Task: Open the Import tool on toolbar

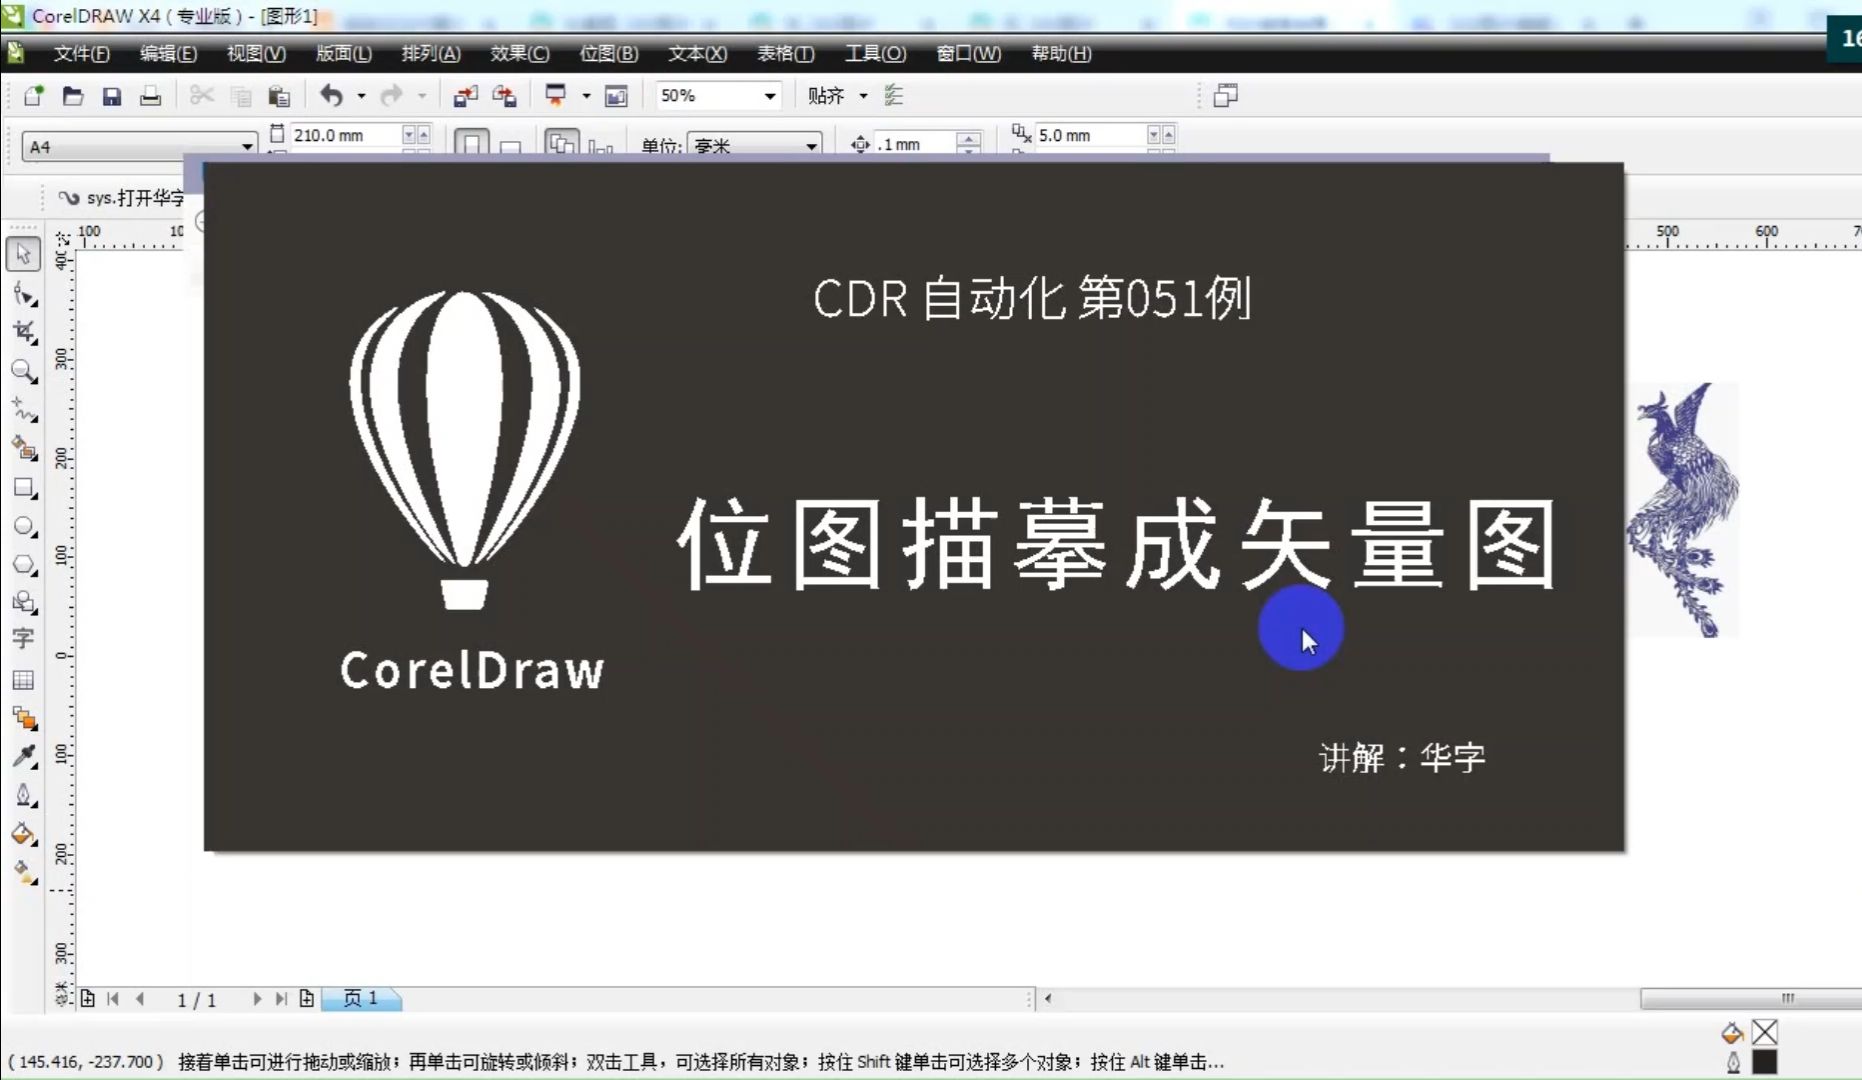Action: (x=465, y=95)
